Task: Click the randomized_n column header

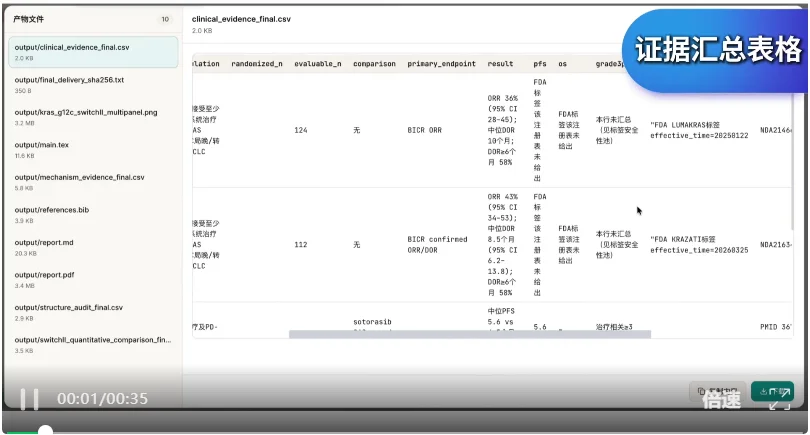Action: tap(257, 64)
